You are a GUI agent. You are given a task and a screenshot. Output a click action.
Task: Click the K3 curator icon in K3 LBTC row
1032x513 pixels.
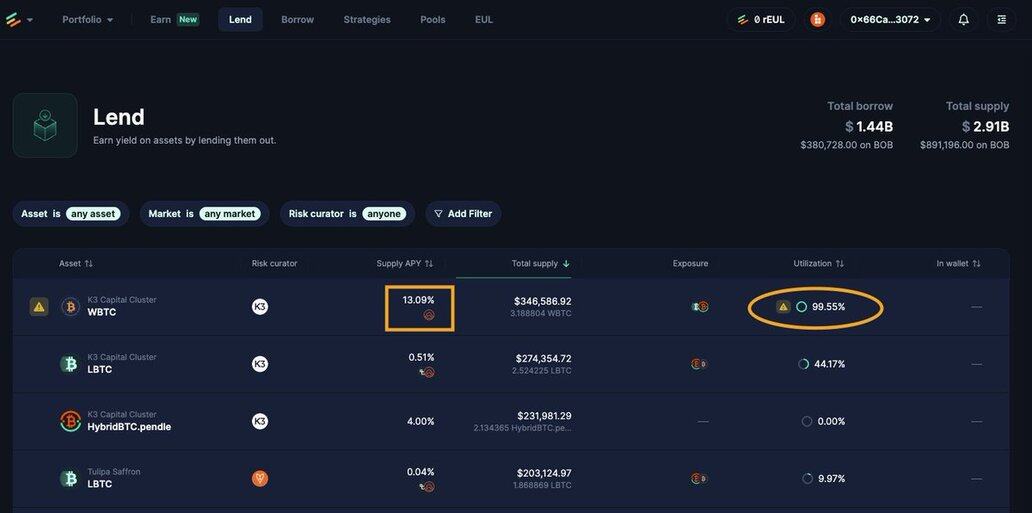260,364
